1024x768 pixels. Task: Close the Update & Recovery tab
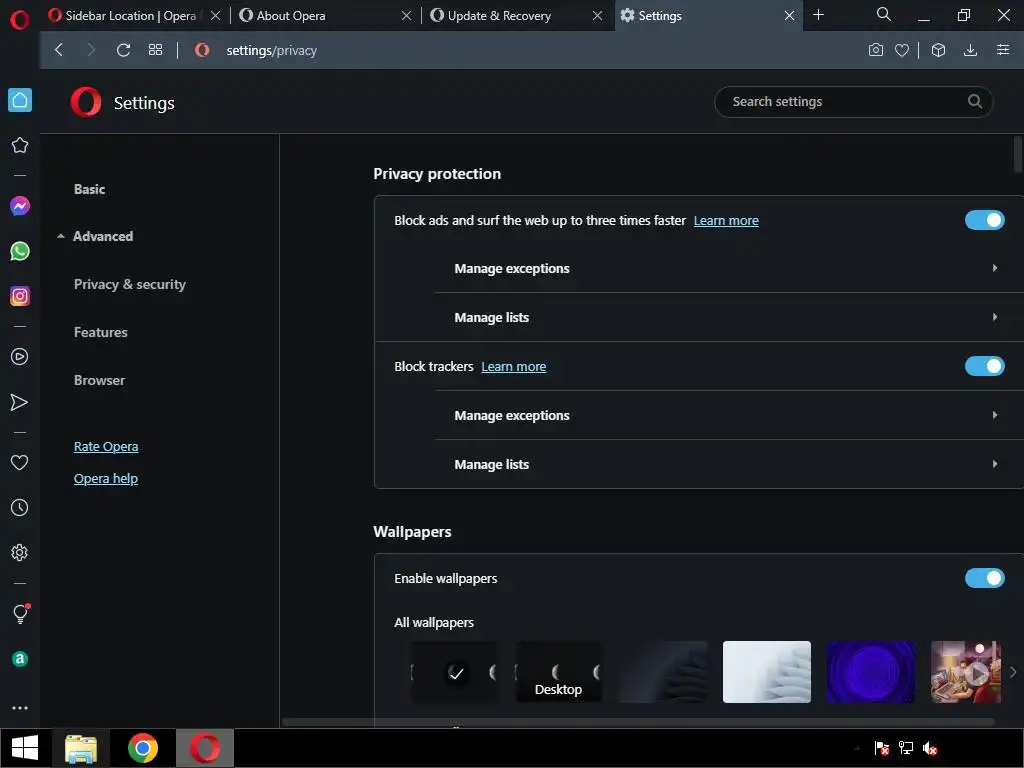pos(598,15)
